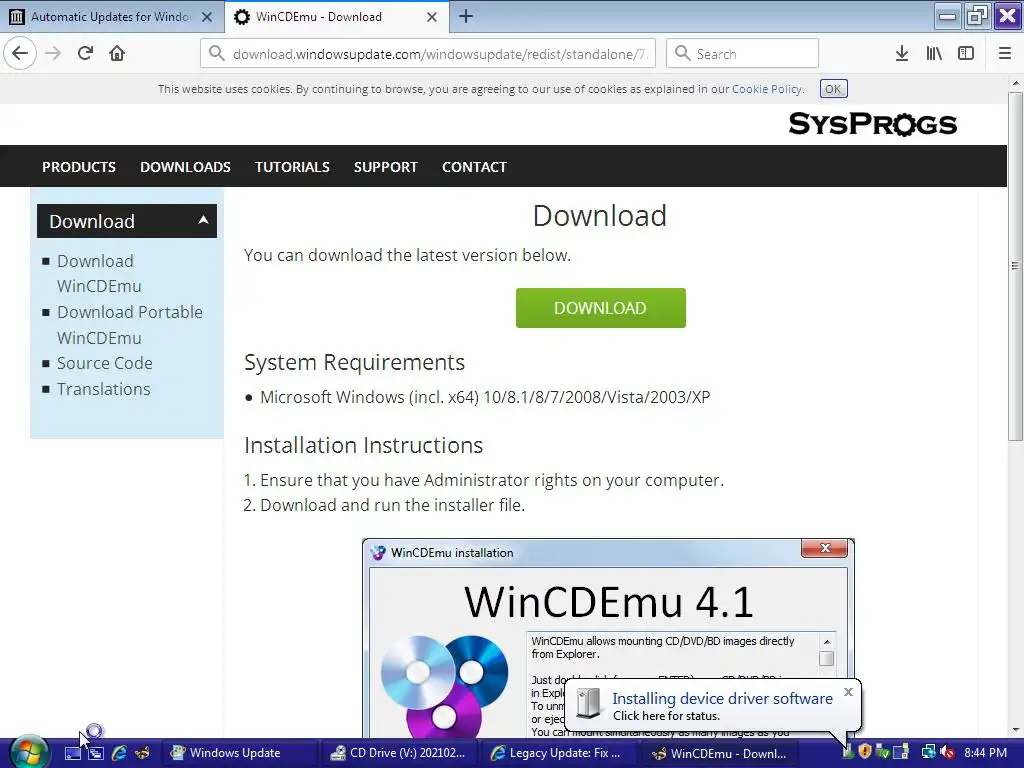The width and height of the screenshot is (1024, 768).
Task: Open the browser home page
Action: click(117, 54)
